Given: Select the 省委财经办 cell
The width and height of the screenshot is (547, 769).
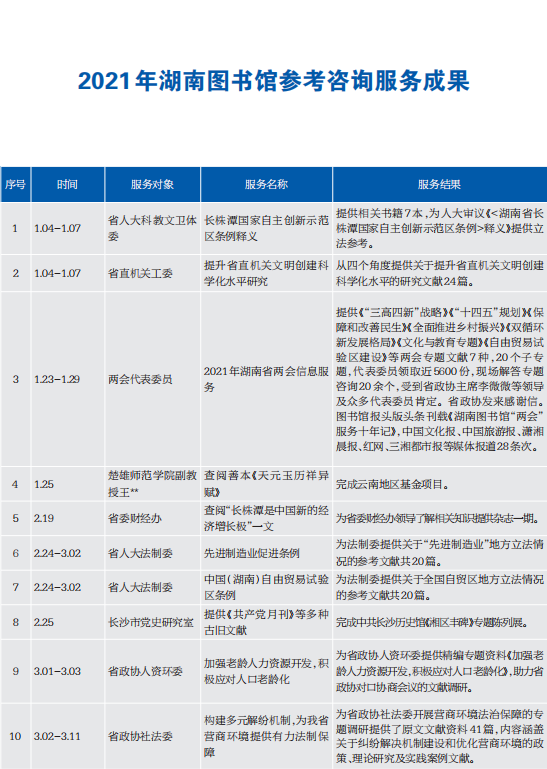Looking at the screenshot, I should (152, 518).
